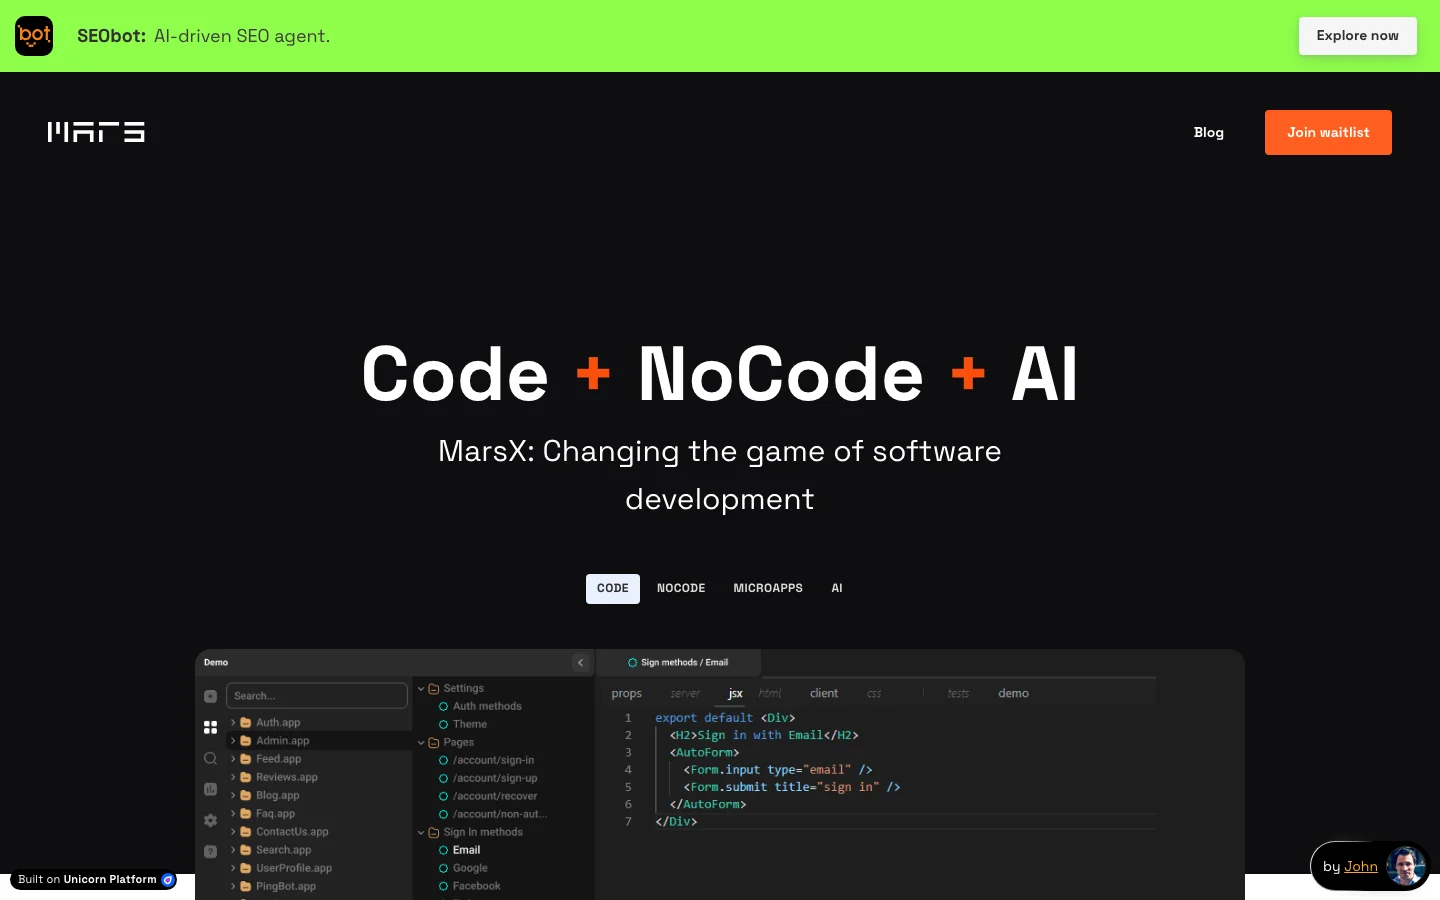This screenshot has height=900, width=1440.
Task: Click the folder icon beside PingBot.app
Action: [x=246, y=886]
